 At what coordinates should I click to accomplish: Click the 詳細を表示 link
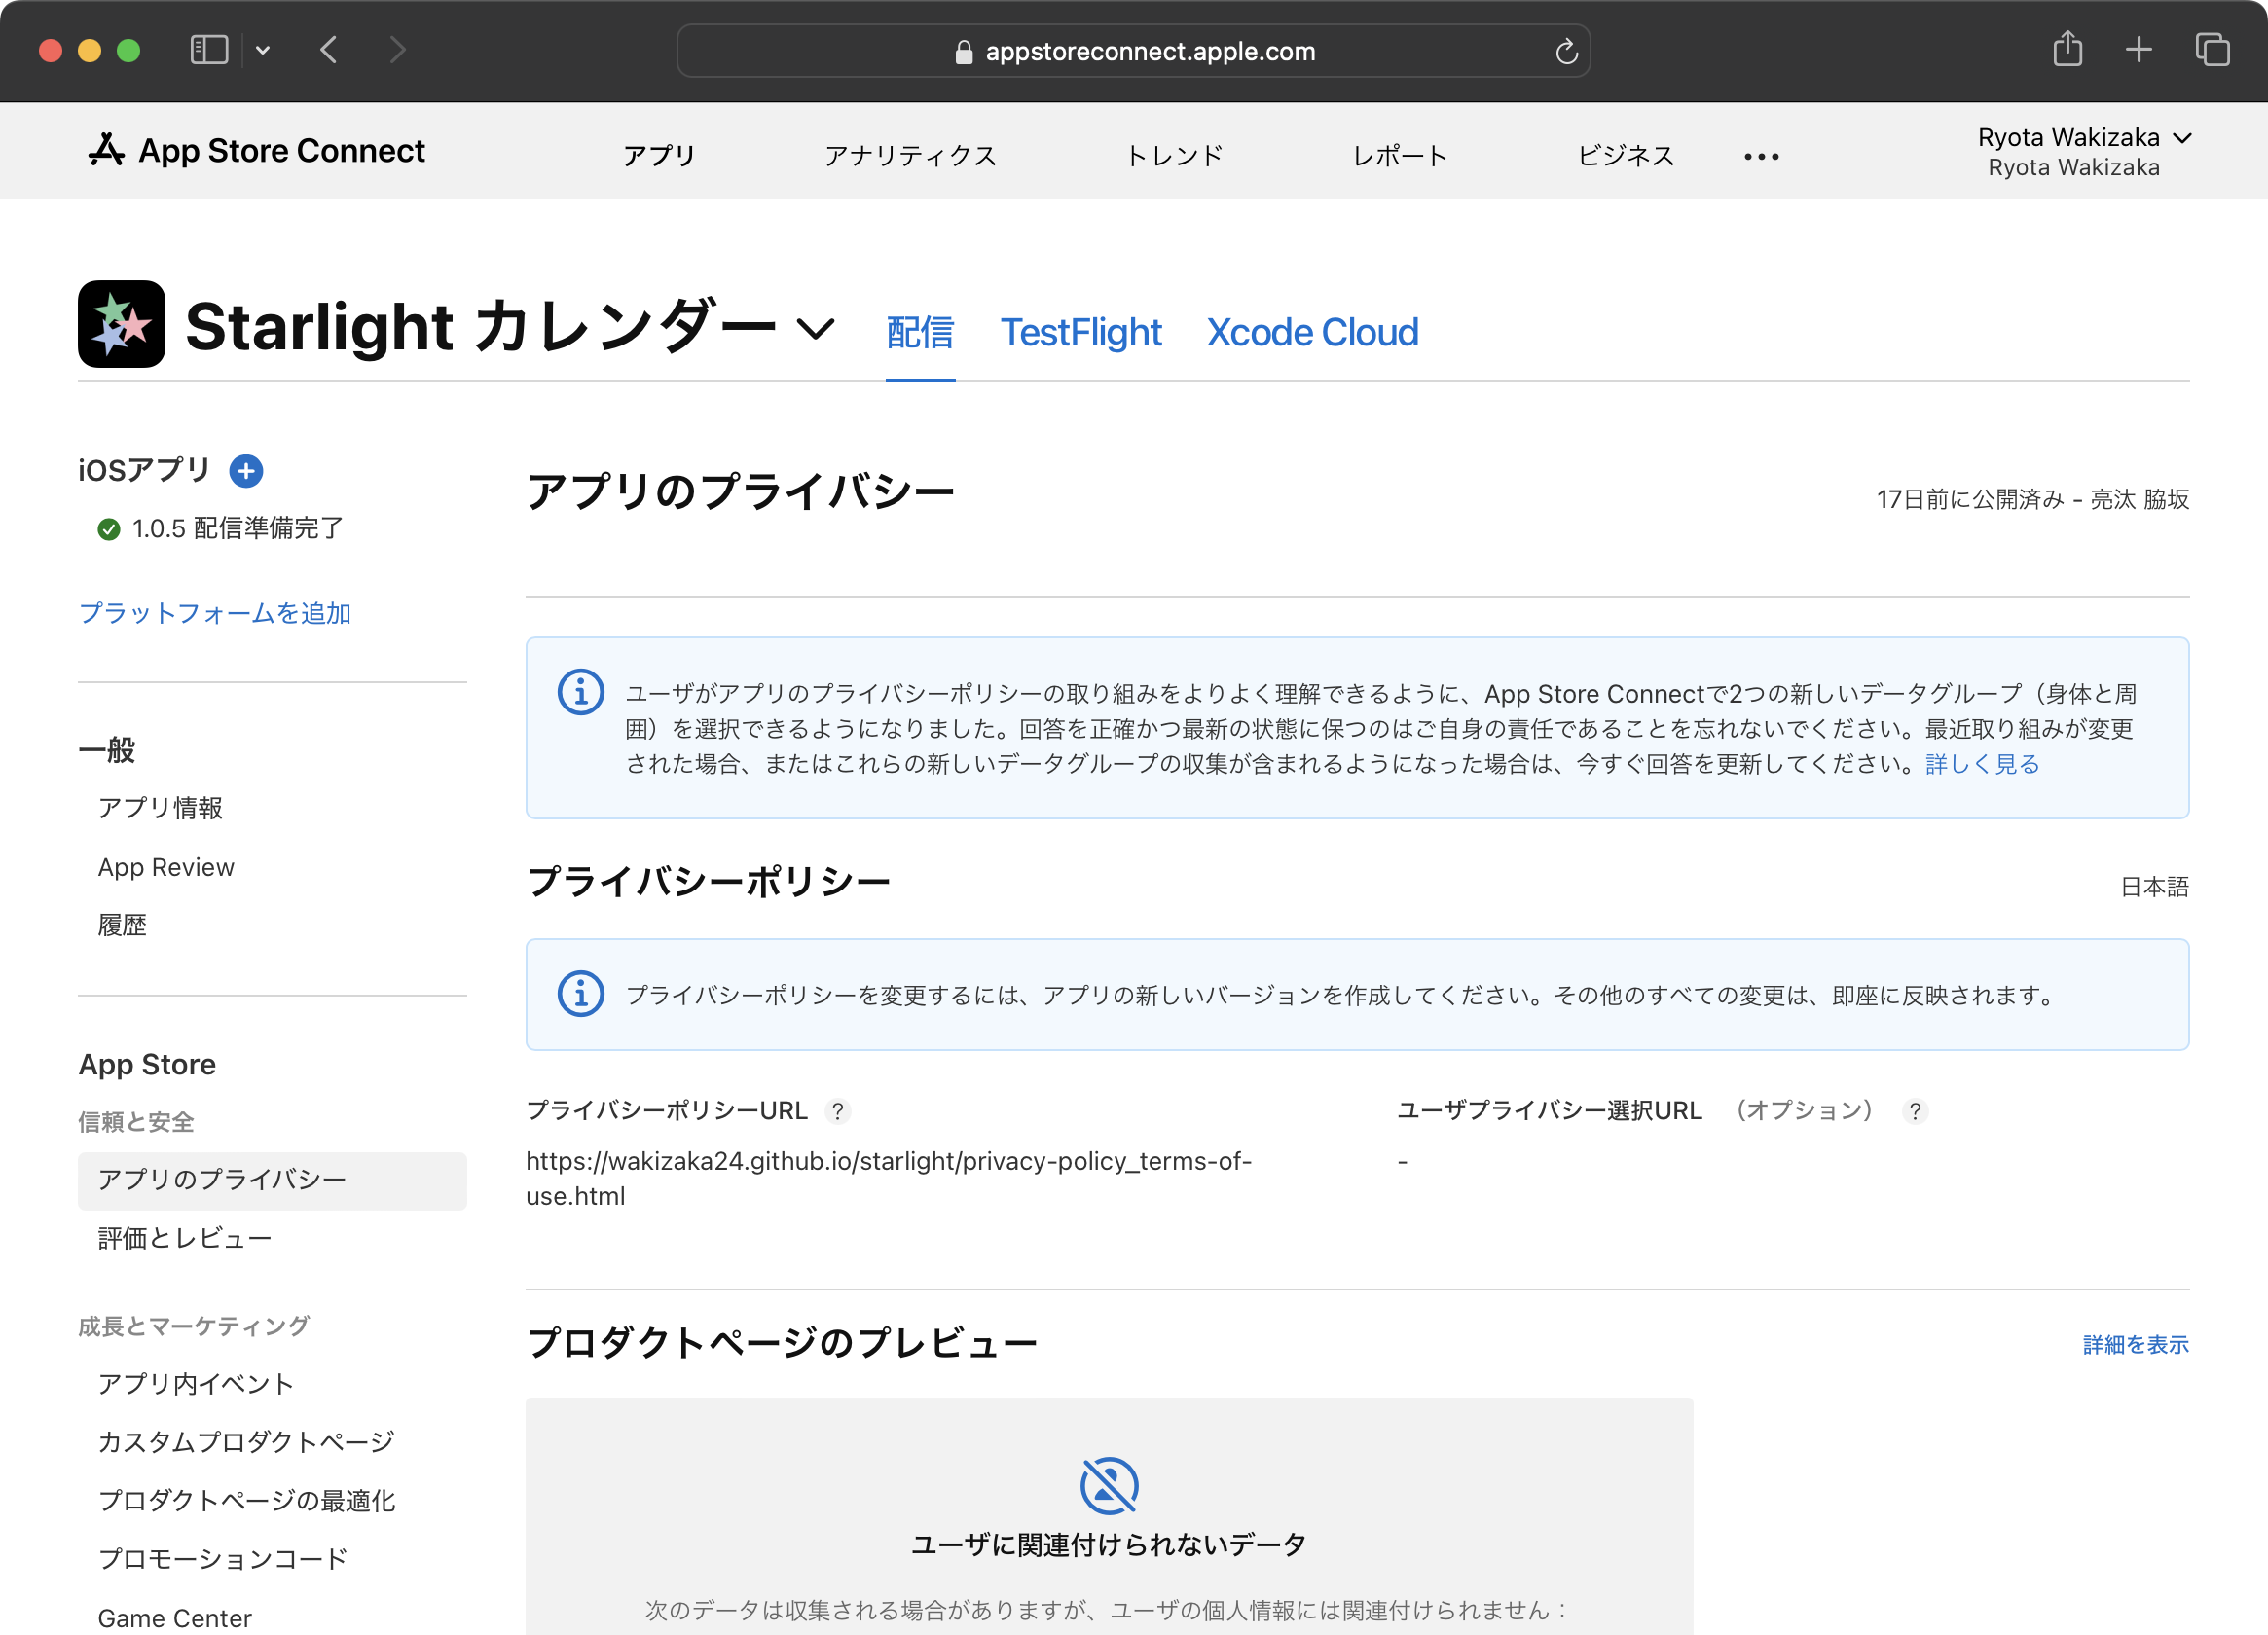click(2135, 1345)
